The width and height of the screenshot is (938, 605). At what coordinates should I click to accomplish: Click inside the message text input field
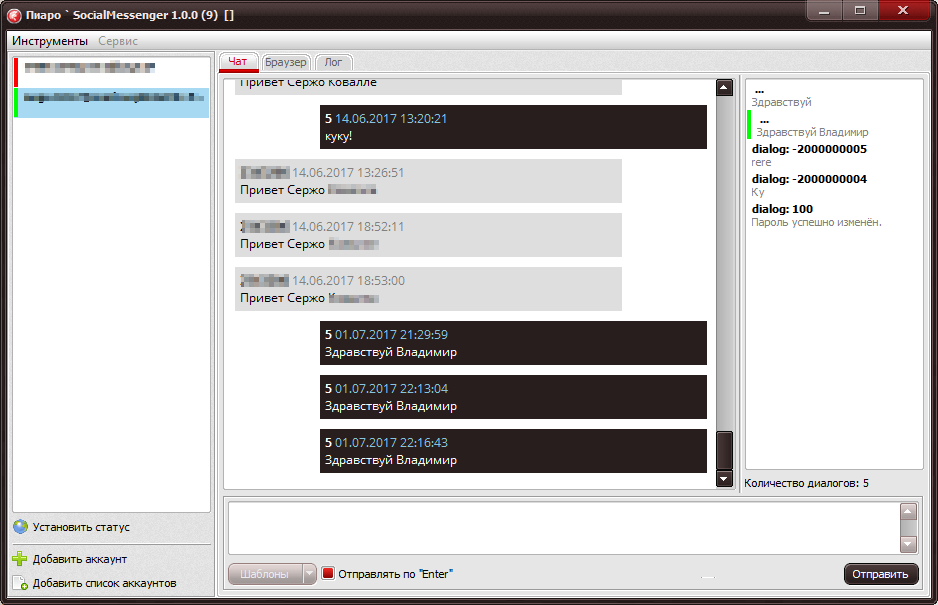pos(560,527)
